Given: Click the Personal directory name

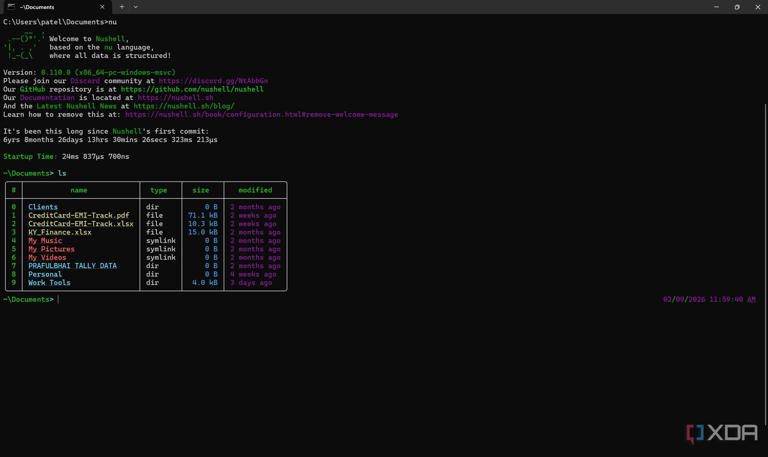Looking at the screenshot, I should tap(45, 274).
